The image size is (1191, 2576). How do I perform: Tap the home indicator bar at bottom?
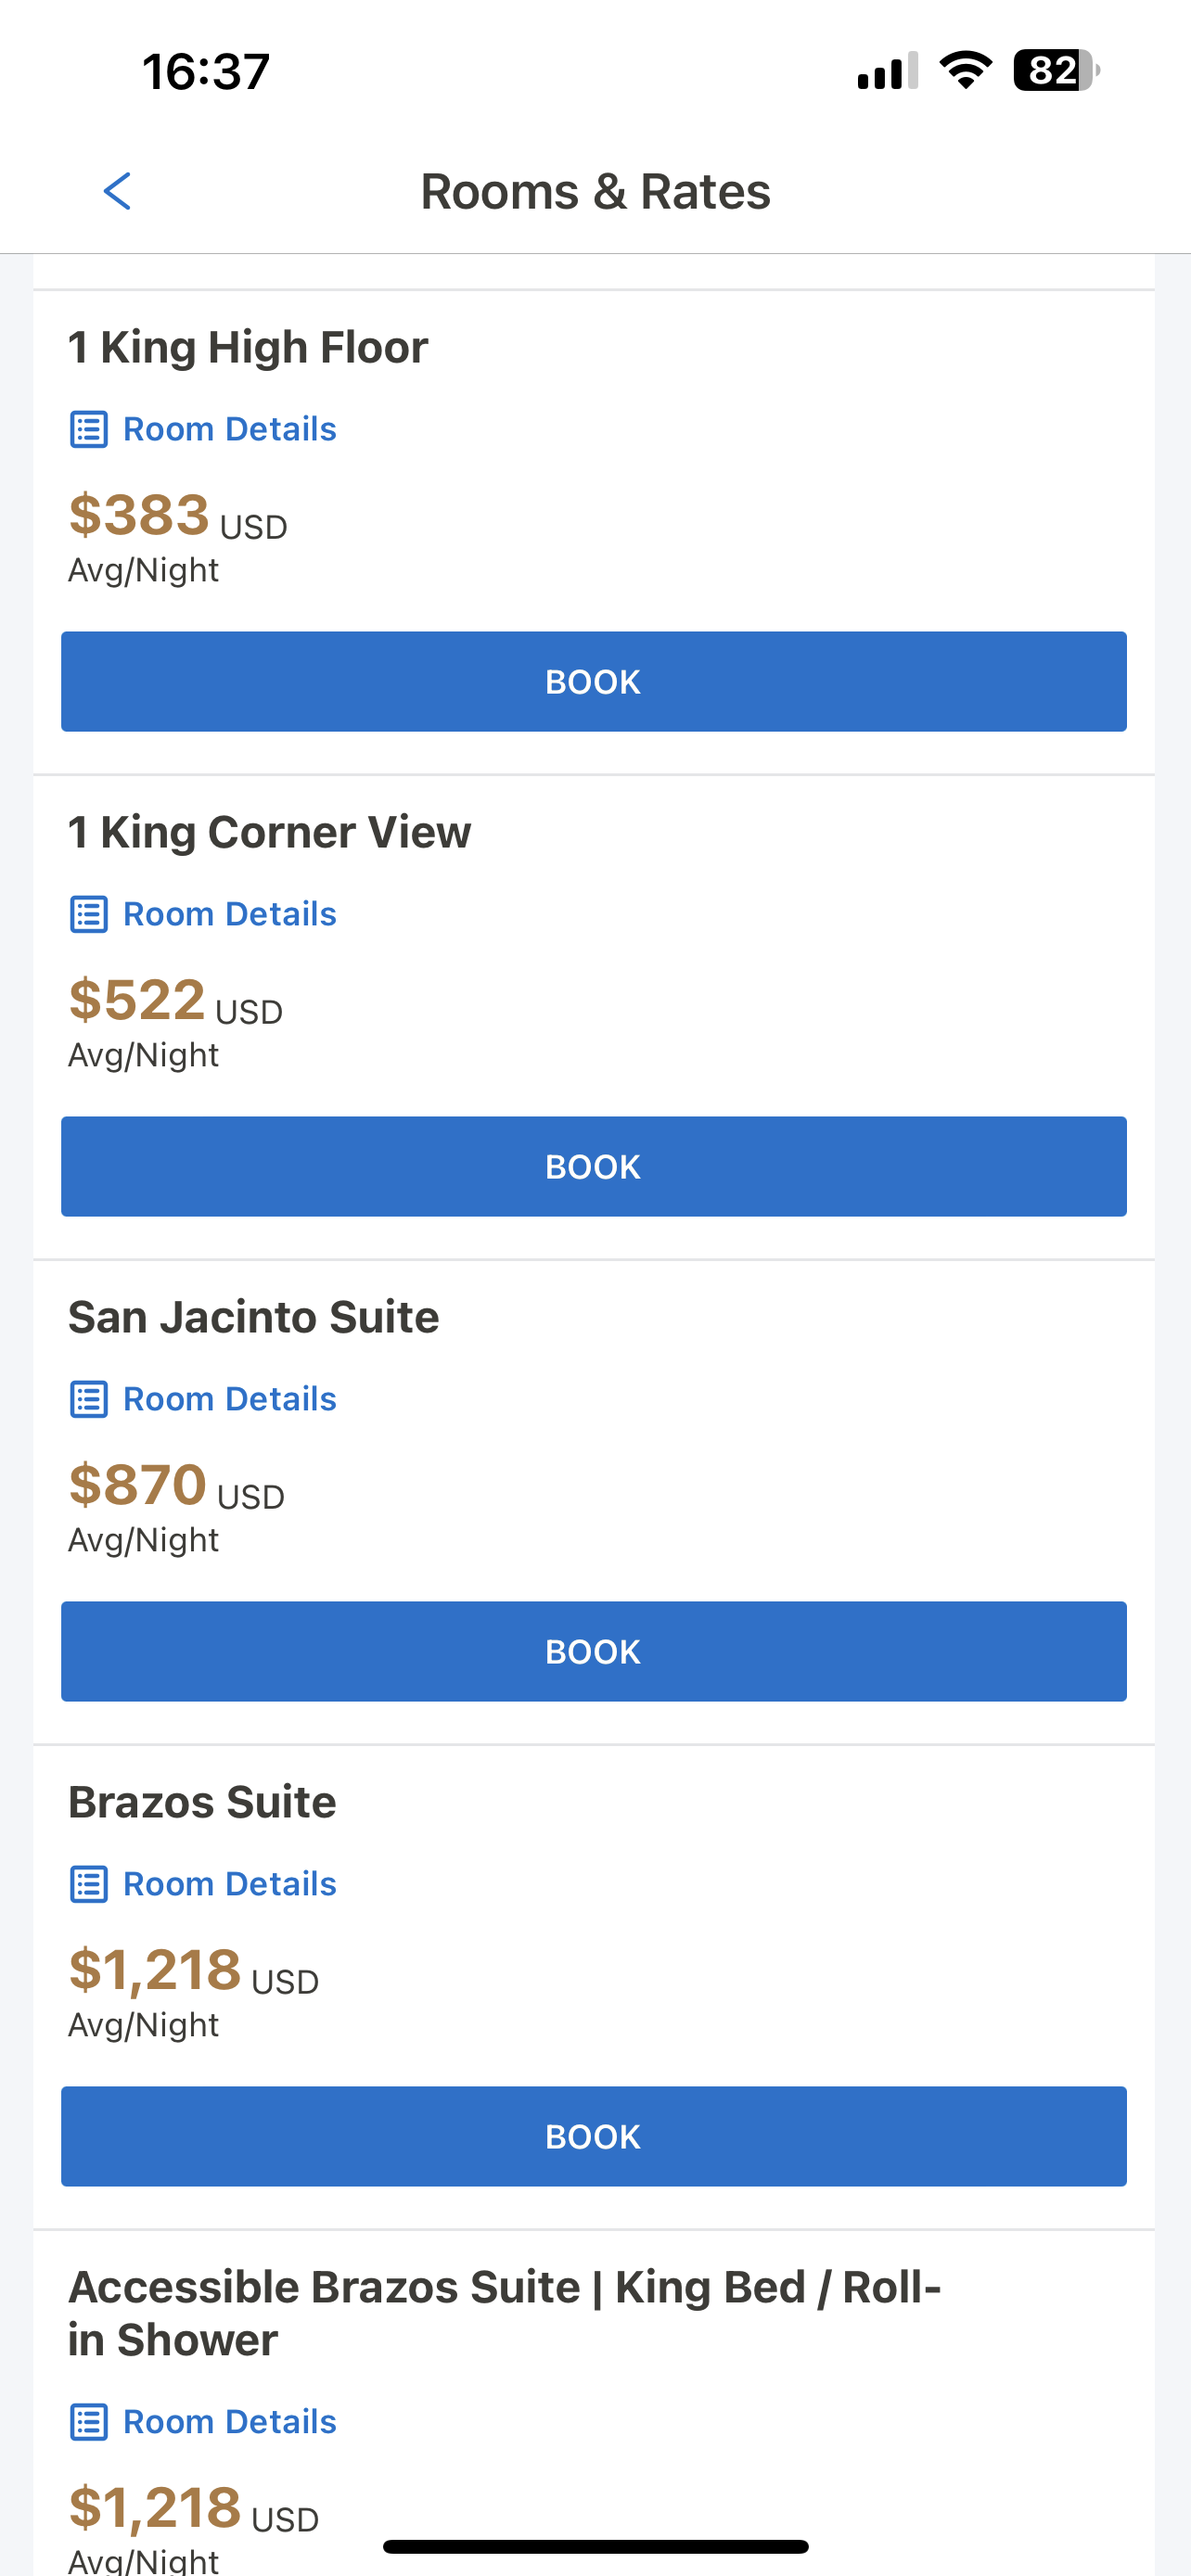pos(595,2547)
